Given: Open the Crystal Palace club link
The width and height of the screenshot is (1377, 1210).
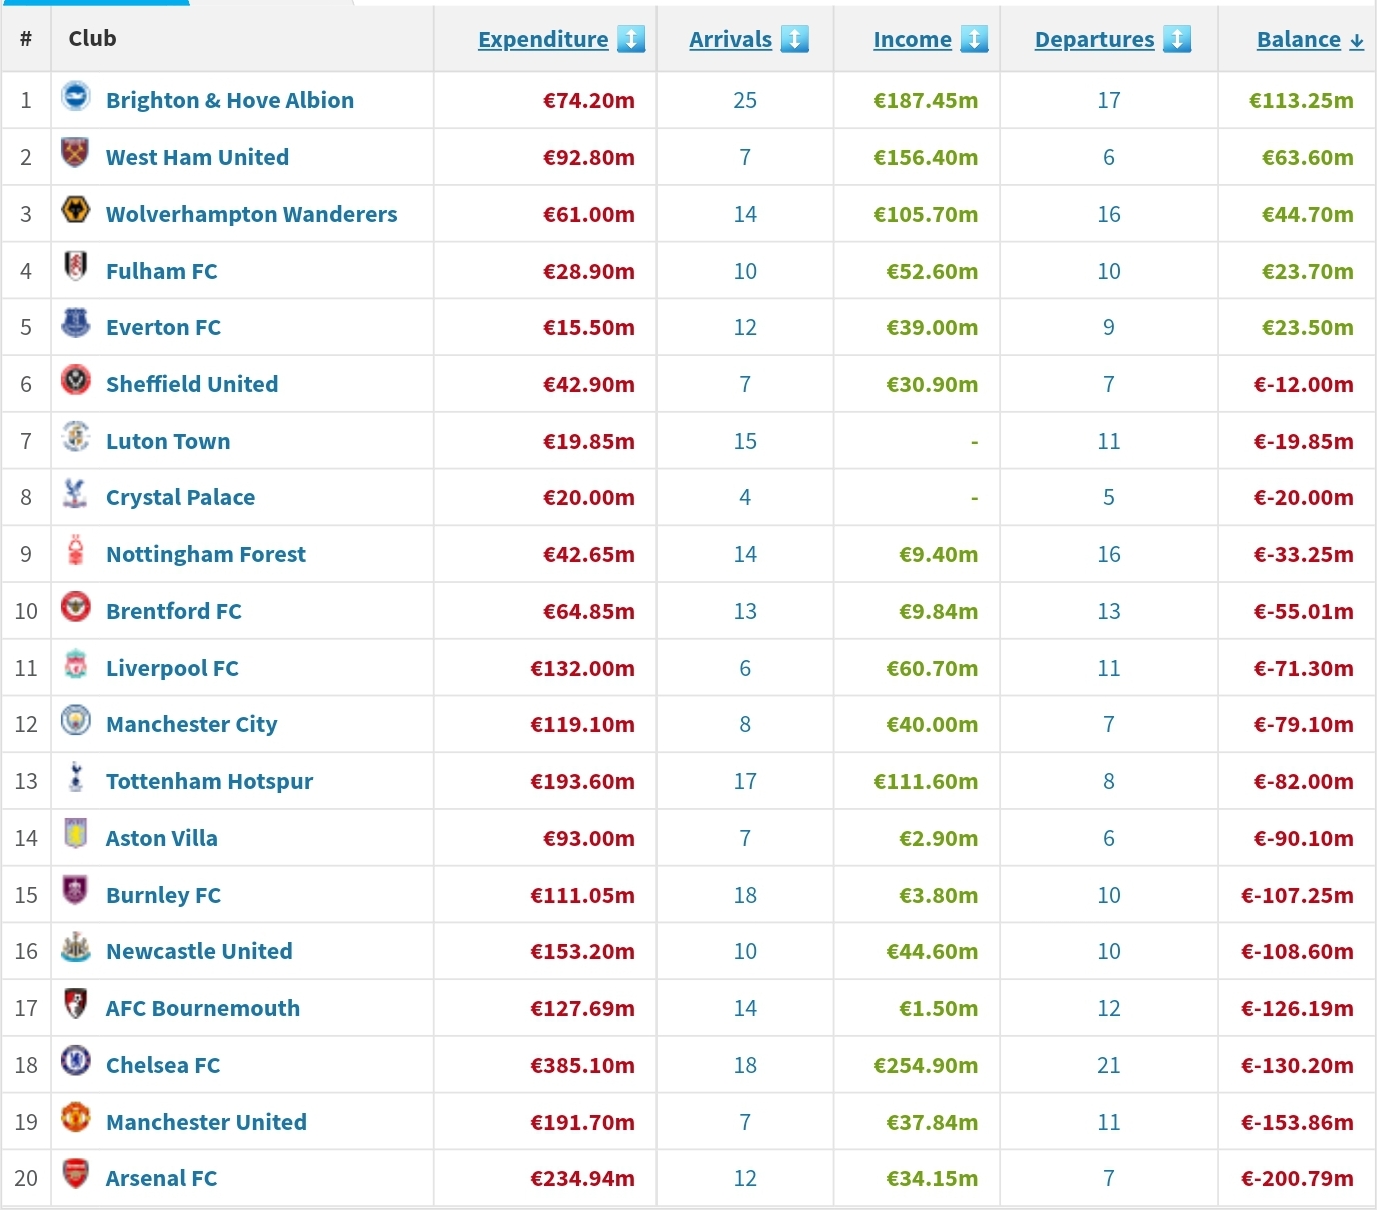Looking at the screenshot, I should 180,497.
